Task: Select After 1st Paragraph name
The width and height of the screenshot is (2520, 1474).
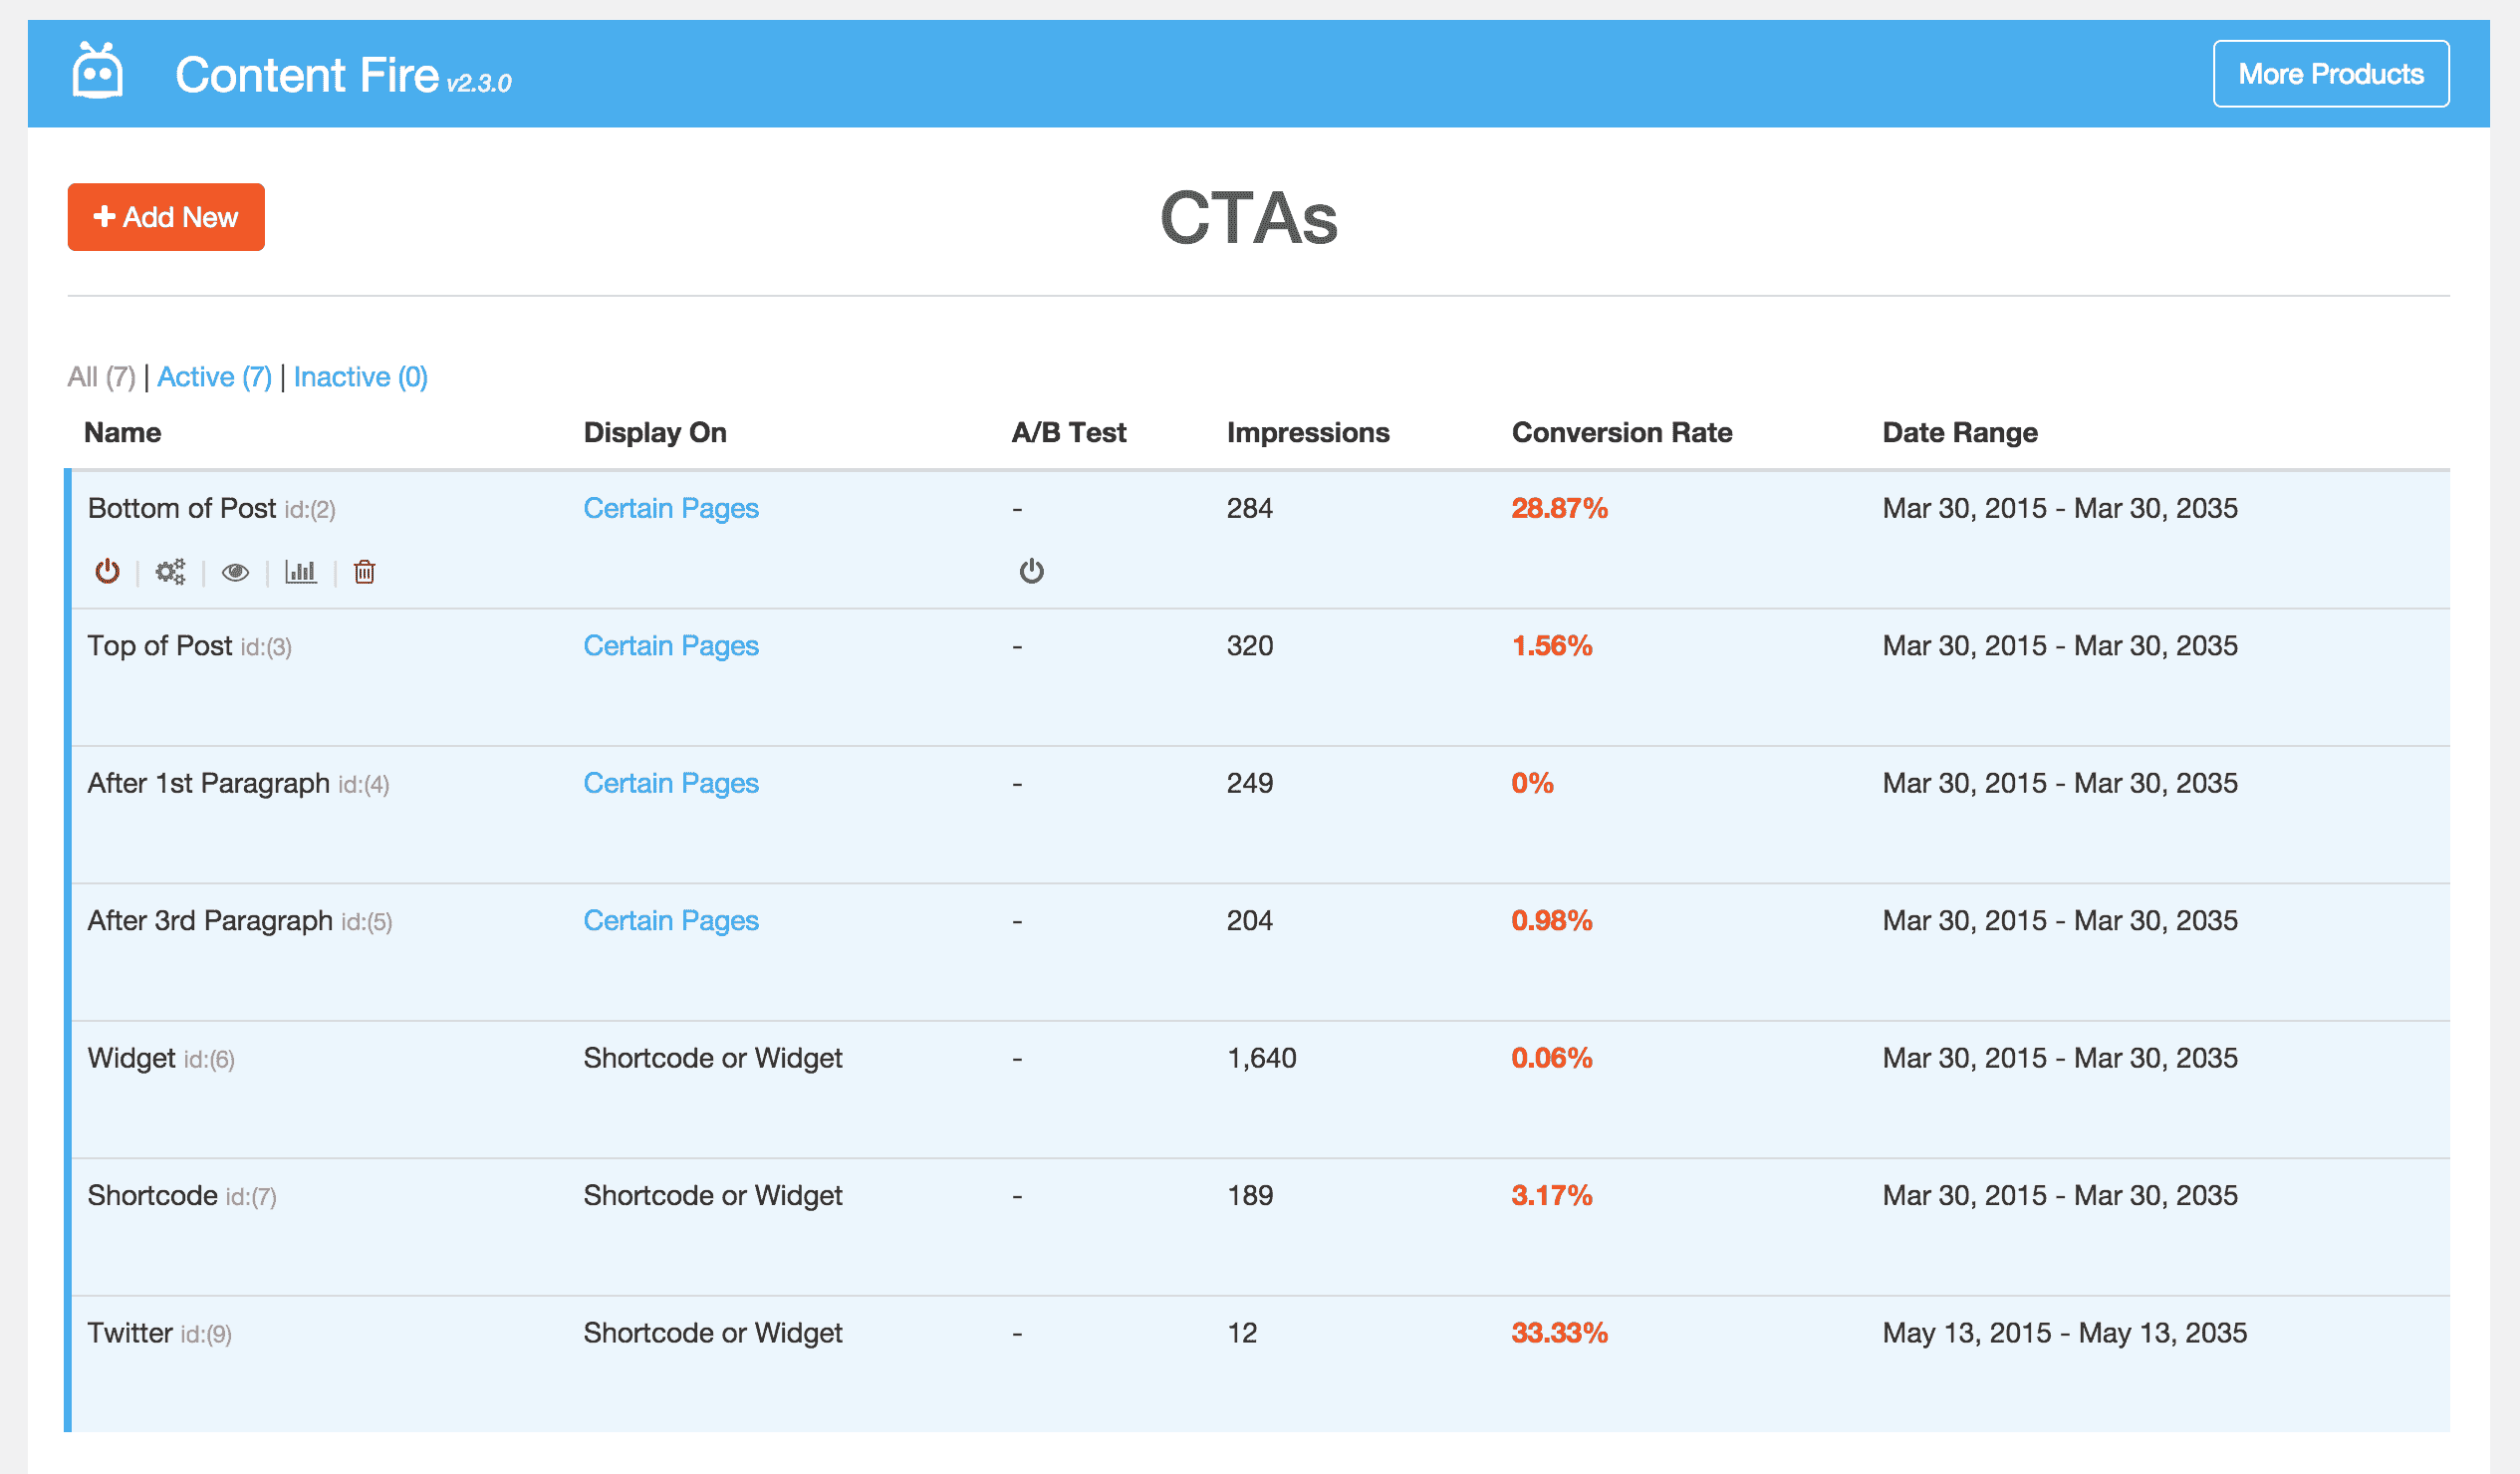Action: [x=208, y=783]
